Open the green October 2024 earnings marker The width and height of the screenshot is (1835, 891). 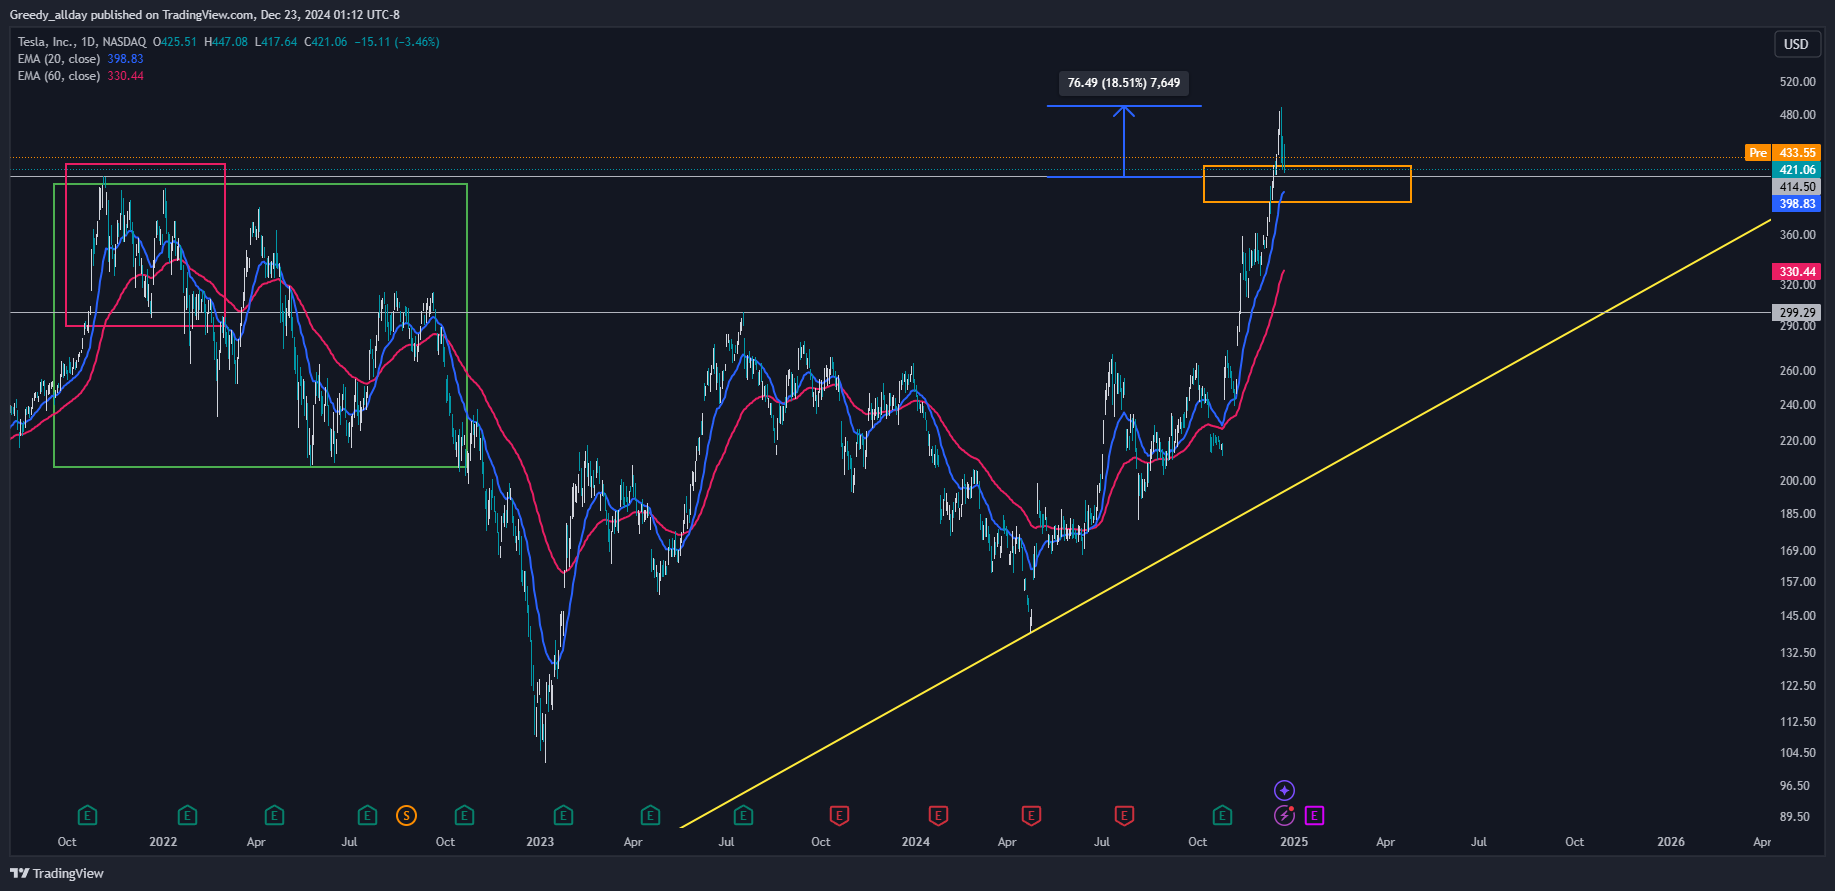pos(1222,816)
